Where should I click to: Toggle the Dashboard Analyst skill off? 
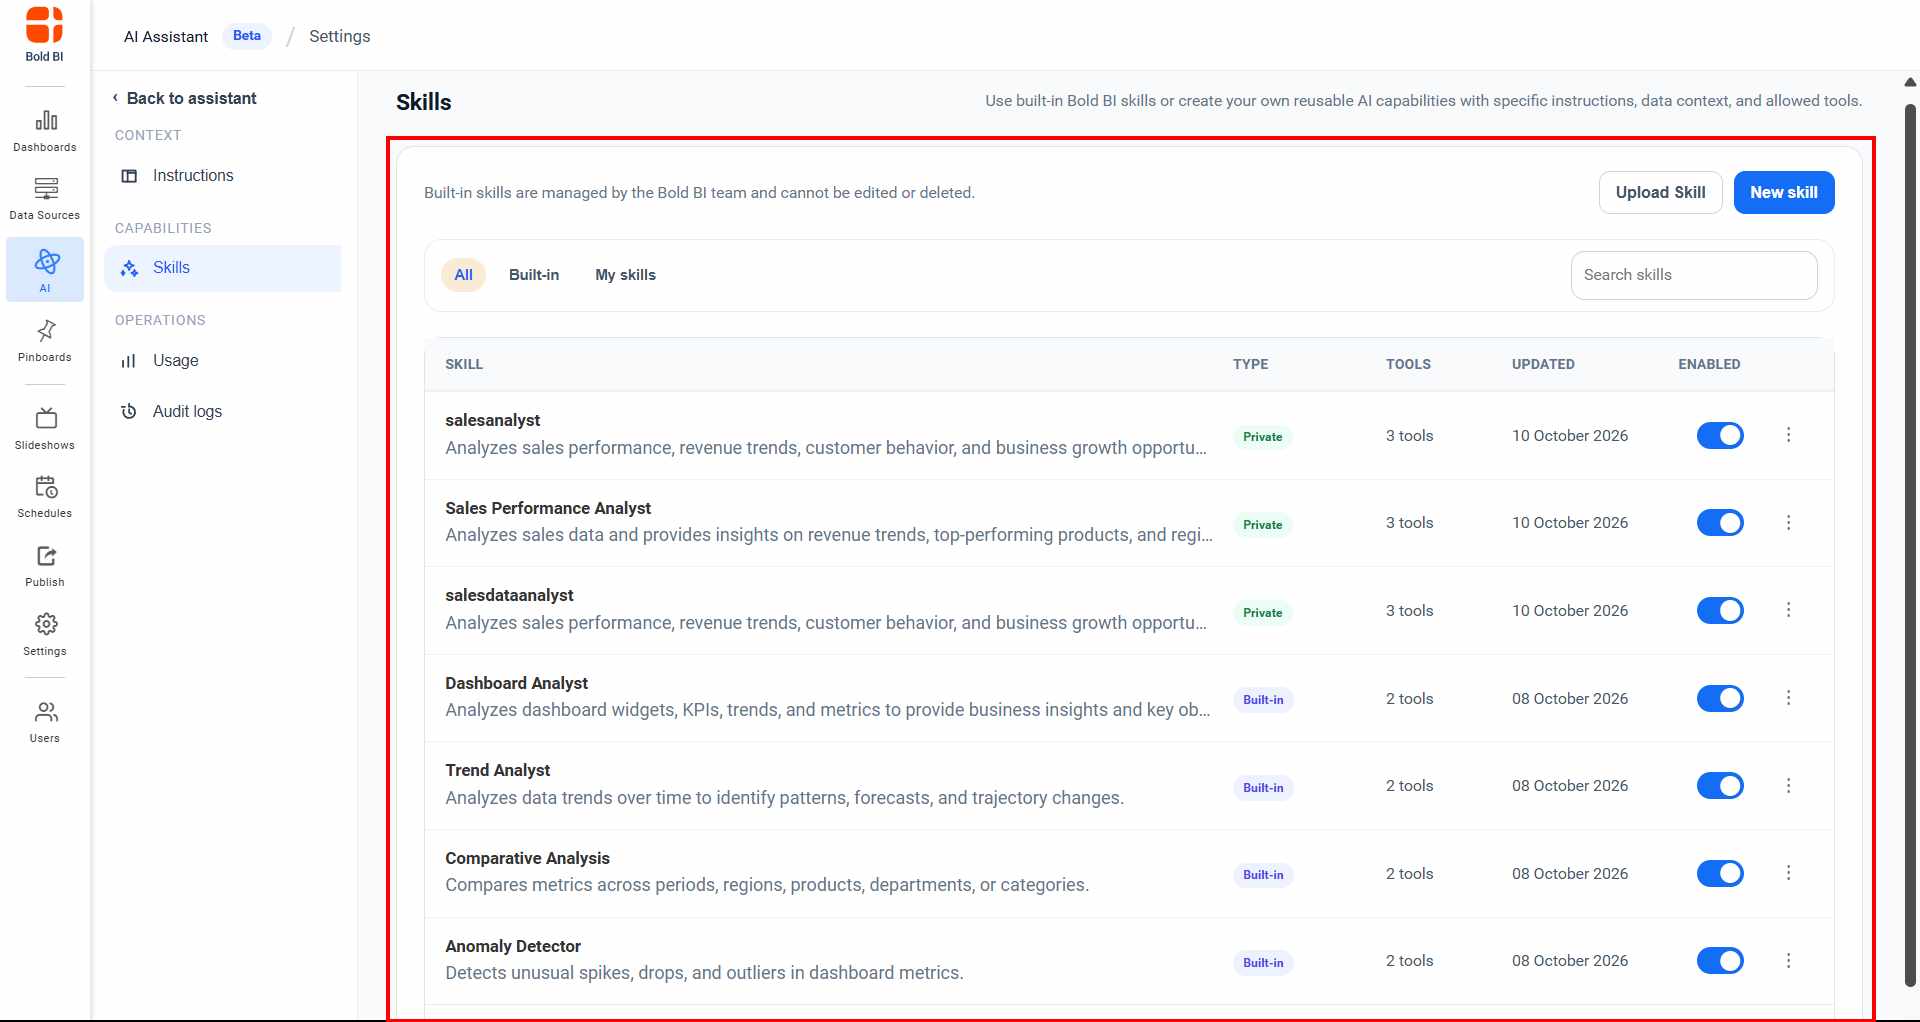point(1720,698)
